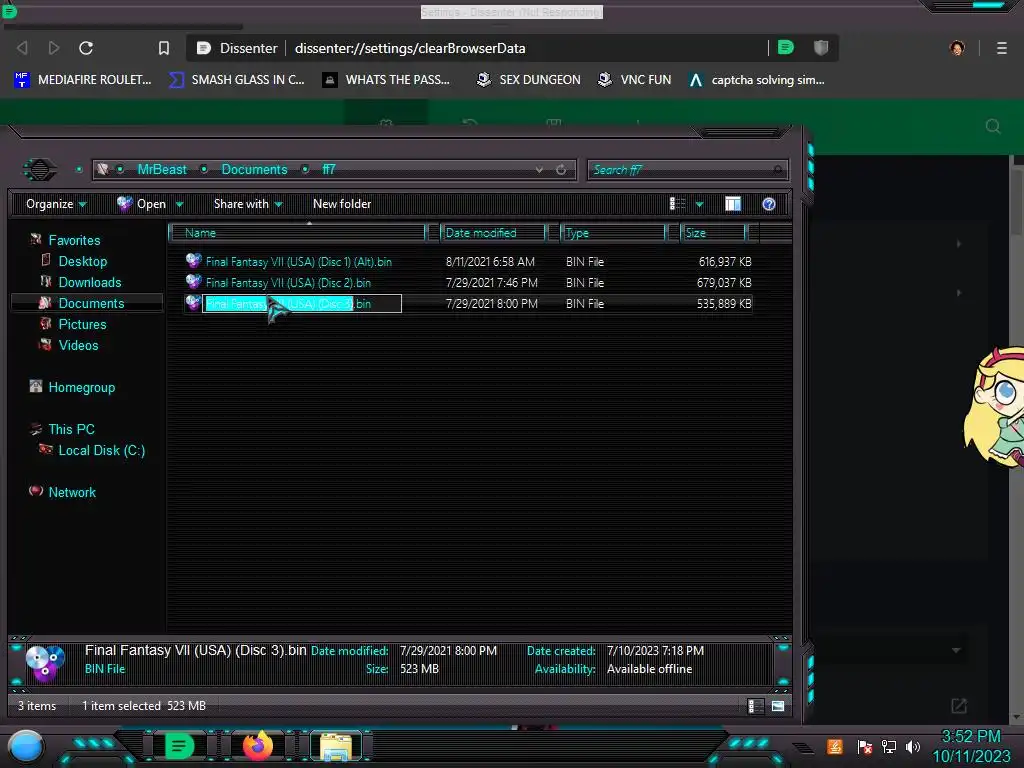This screenshot has width=1024, height=768.
Task: Click MrBeast in the Explorer breadcrumb
Action: [162, 170]
